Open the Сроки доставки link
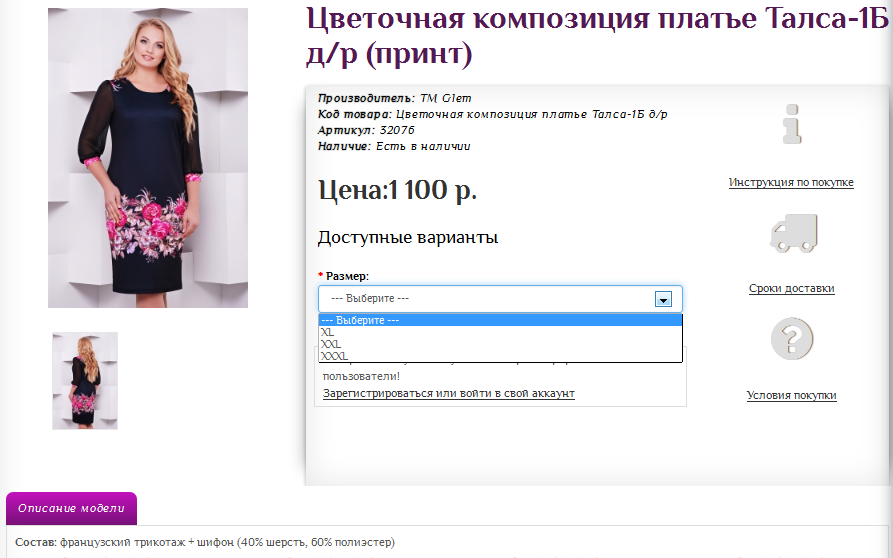The width and height of the screenshot is (893, 558). click(x=792, y=288)
